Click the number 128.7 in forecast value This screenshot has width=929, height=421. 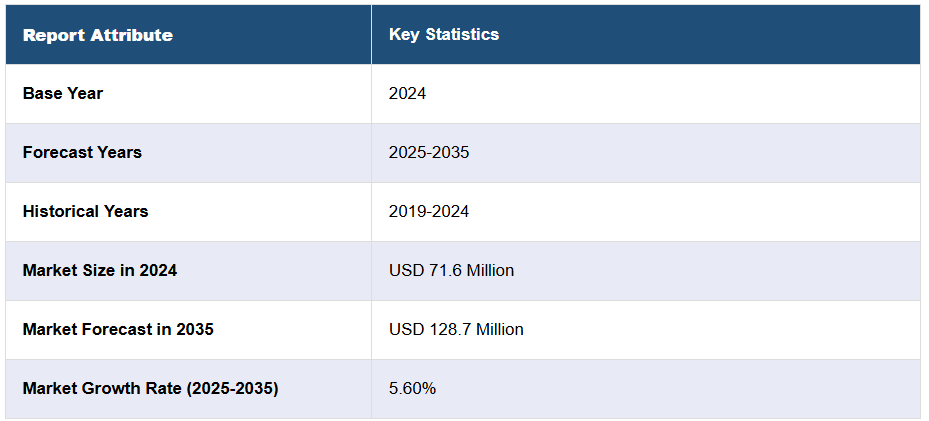tap(445, 329)
